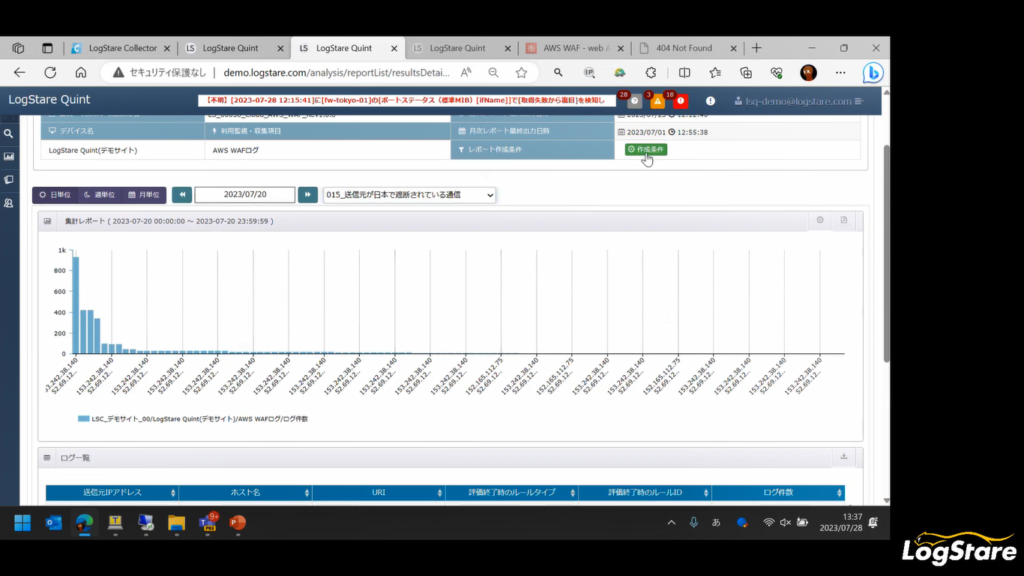Sort by ログ件数 column
The image size is (1024, 576).
[x=778, y=492]
